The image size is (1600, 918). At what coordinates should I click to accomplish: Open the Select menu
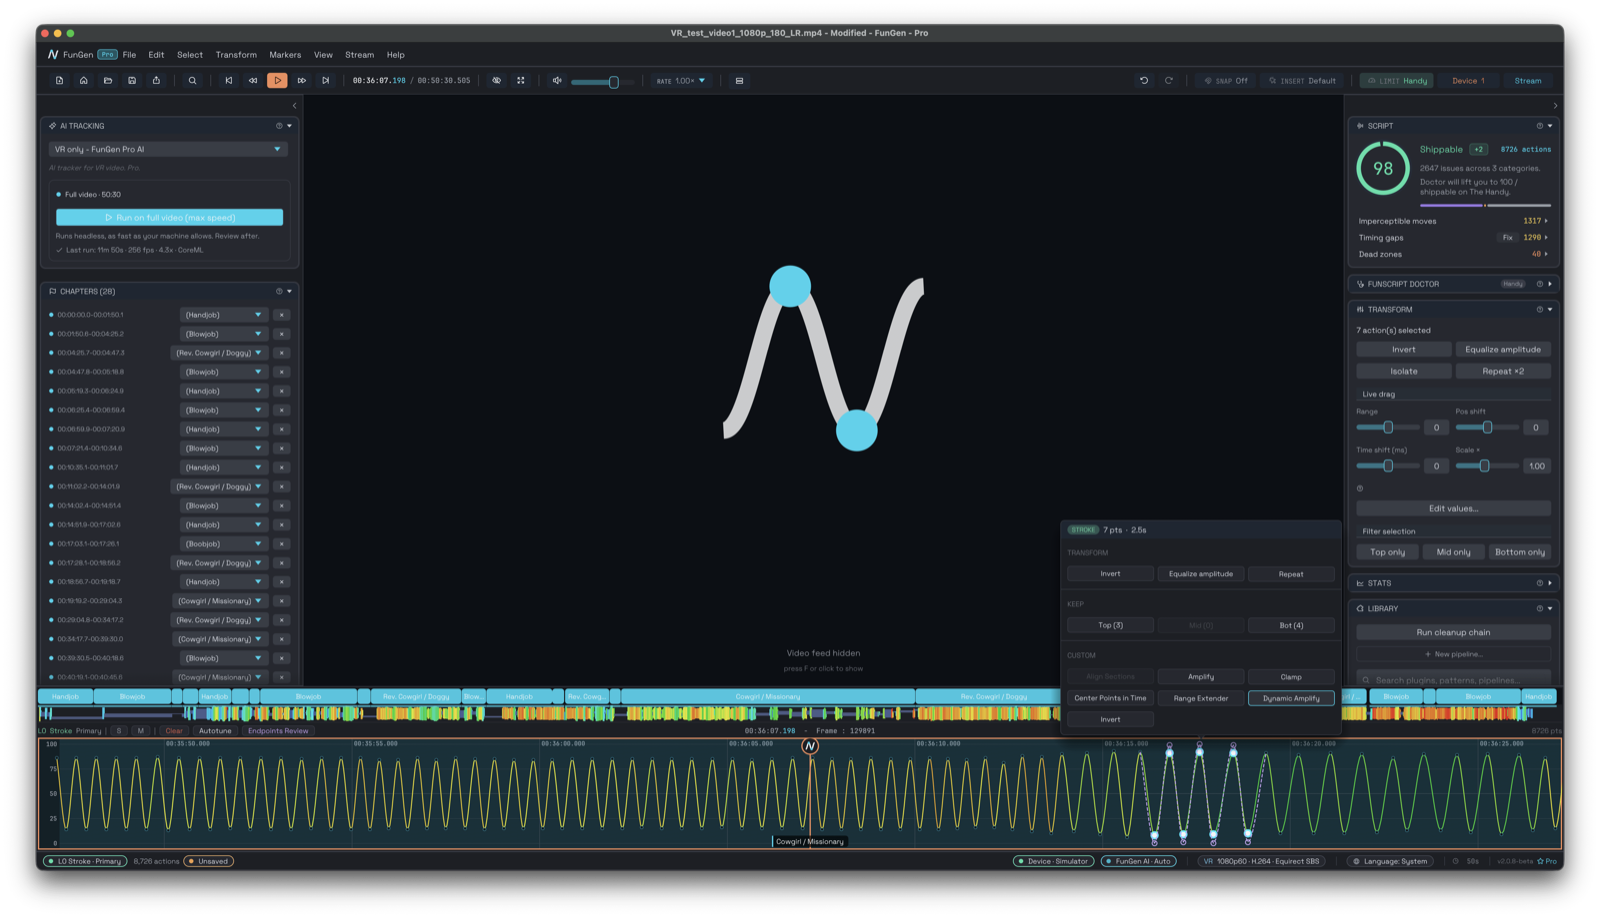190,55
